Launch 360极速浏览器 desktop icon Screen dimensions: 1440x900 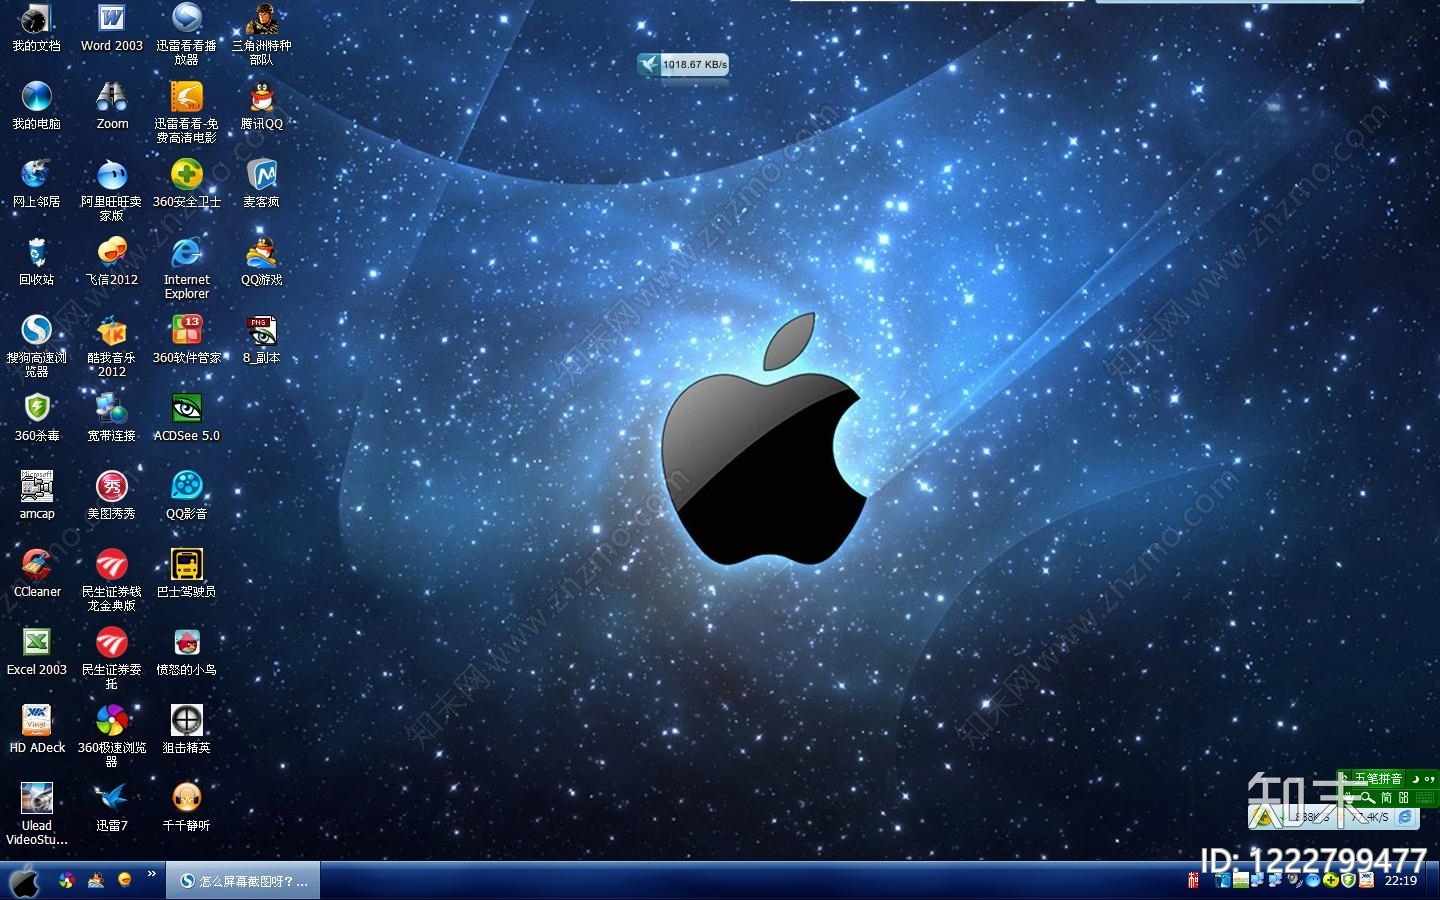(112, 736)
